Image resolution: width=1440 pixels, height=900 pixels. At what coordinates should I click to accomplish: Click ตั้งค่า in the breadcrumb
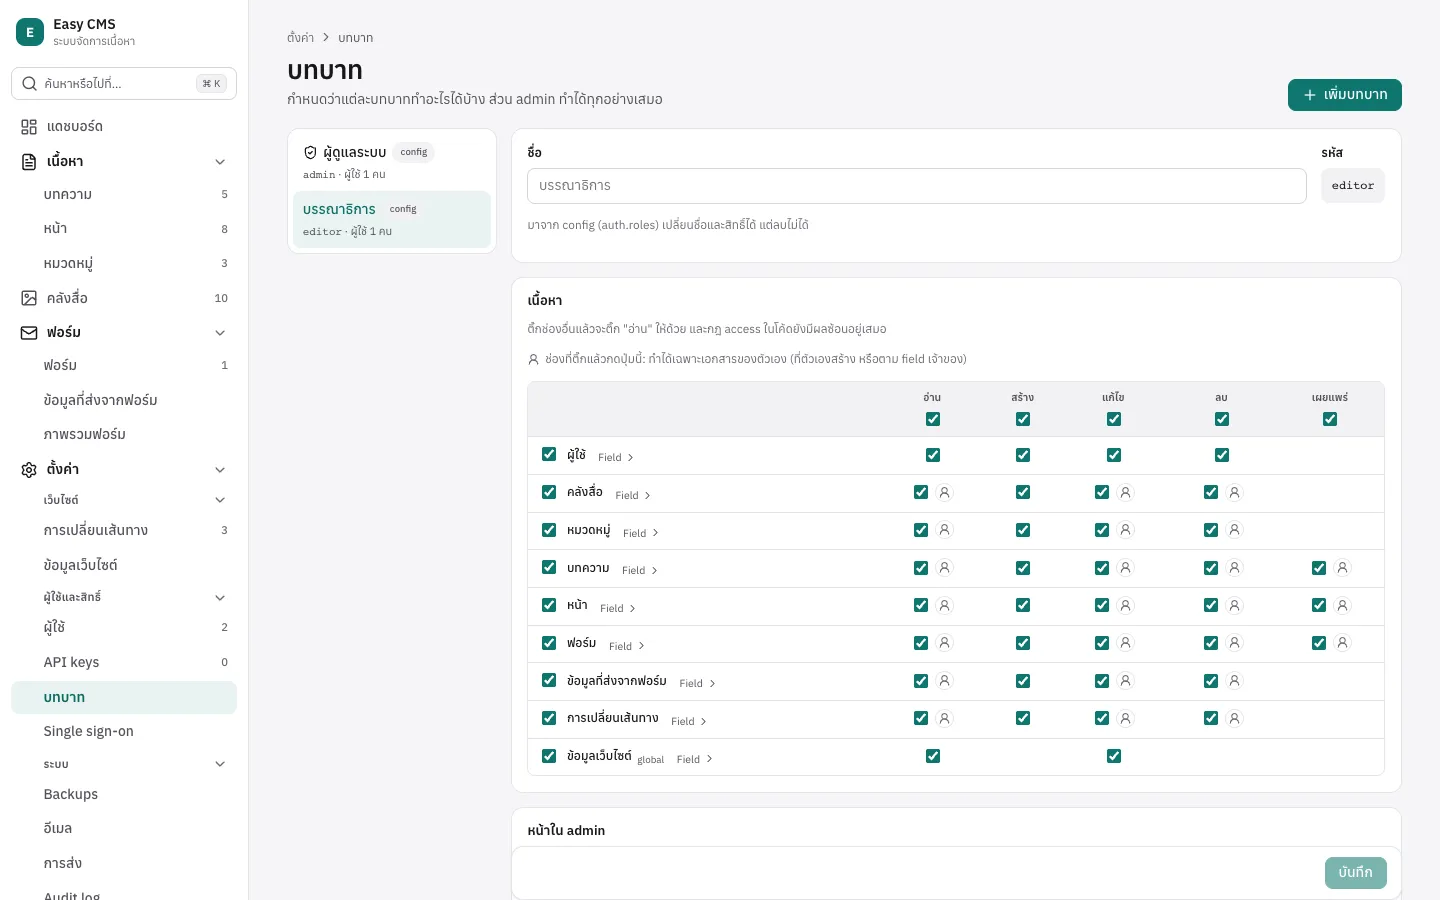(x=300, y=38)
